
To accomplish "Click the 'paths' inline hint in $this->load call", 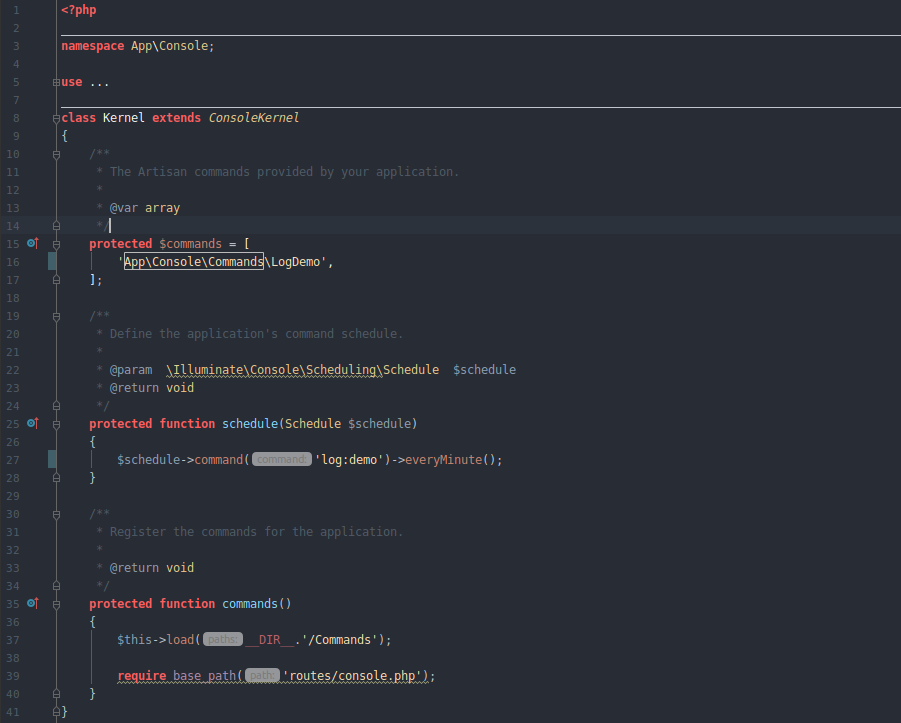I will 222,639.
